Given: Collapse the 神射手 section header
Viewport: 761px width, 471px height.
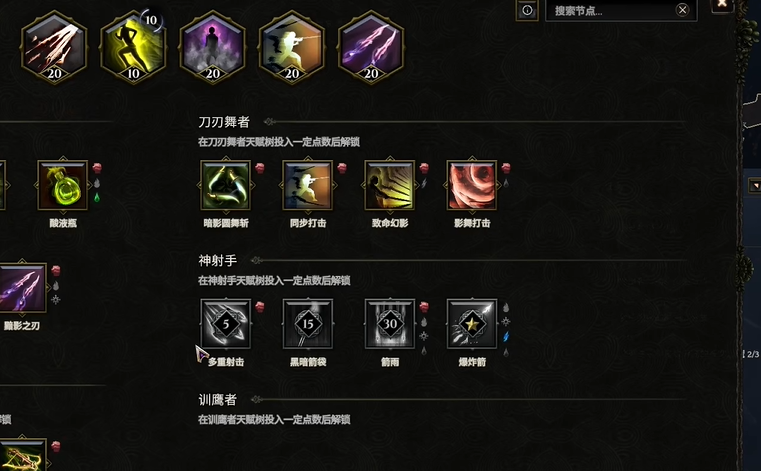Looking at the screenshot, I should [x=217, y=261].
